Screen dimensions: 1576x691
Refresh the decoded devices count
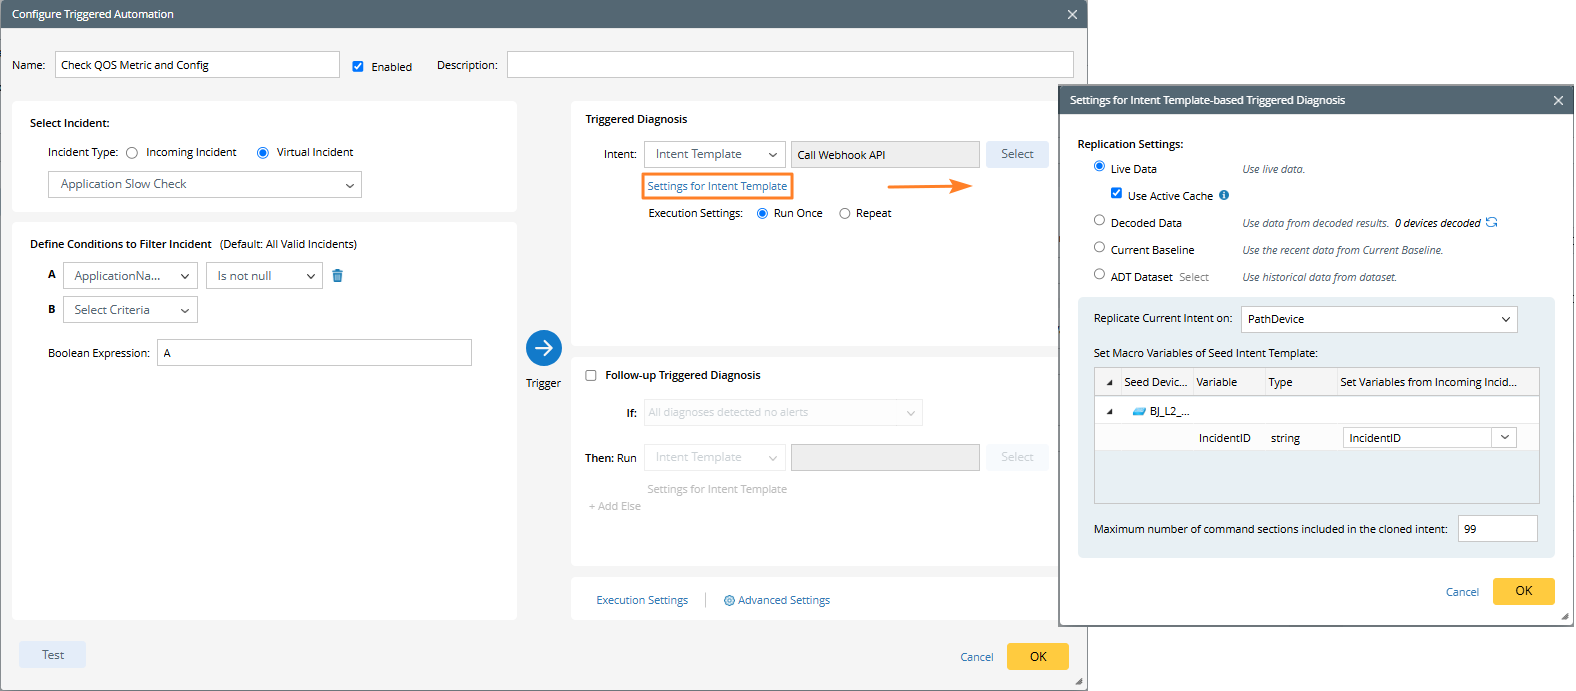(1491, 223)
